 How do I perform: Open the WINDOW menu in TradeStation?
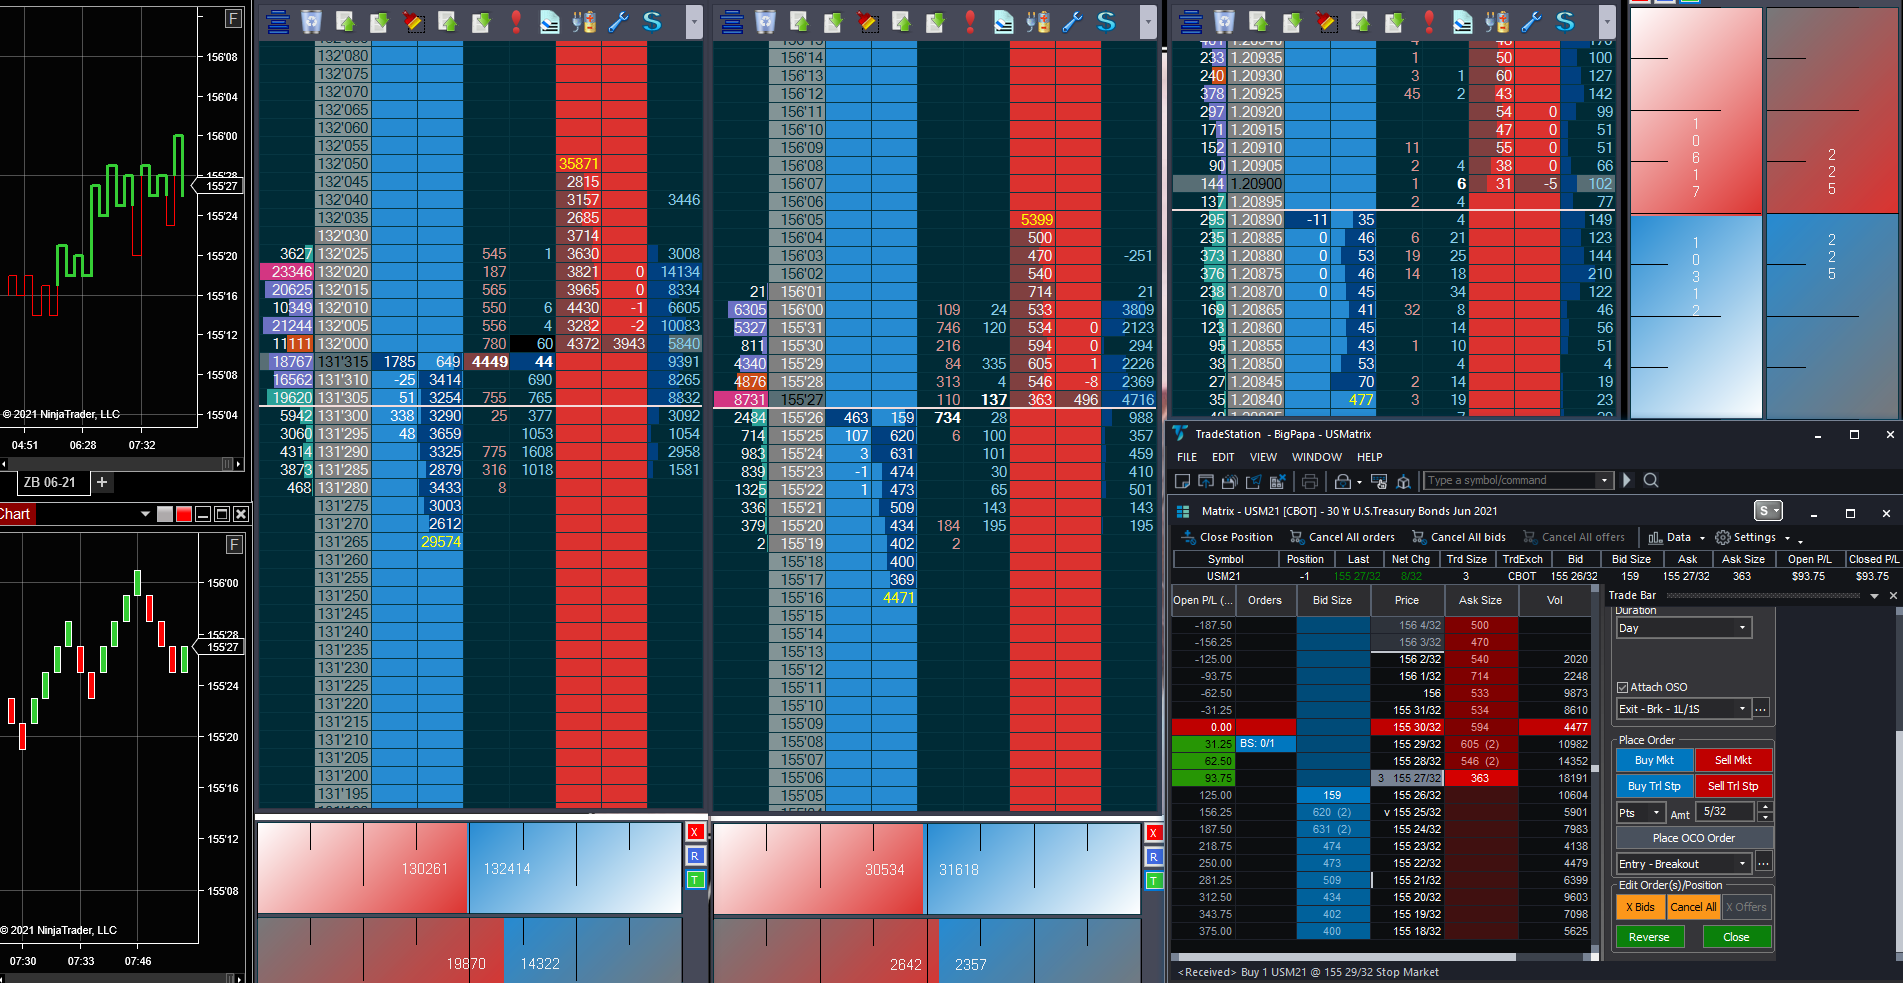(1317, 457)
